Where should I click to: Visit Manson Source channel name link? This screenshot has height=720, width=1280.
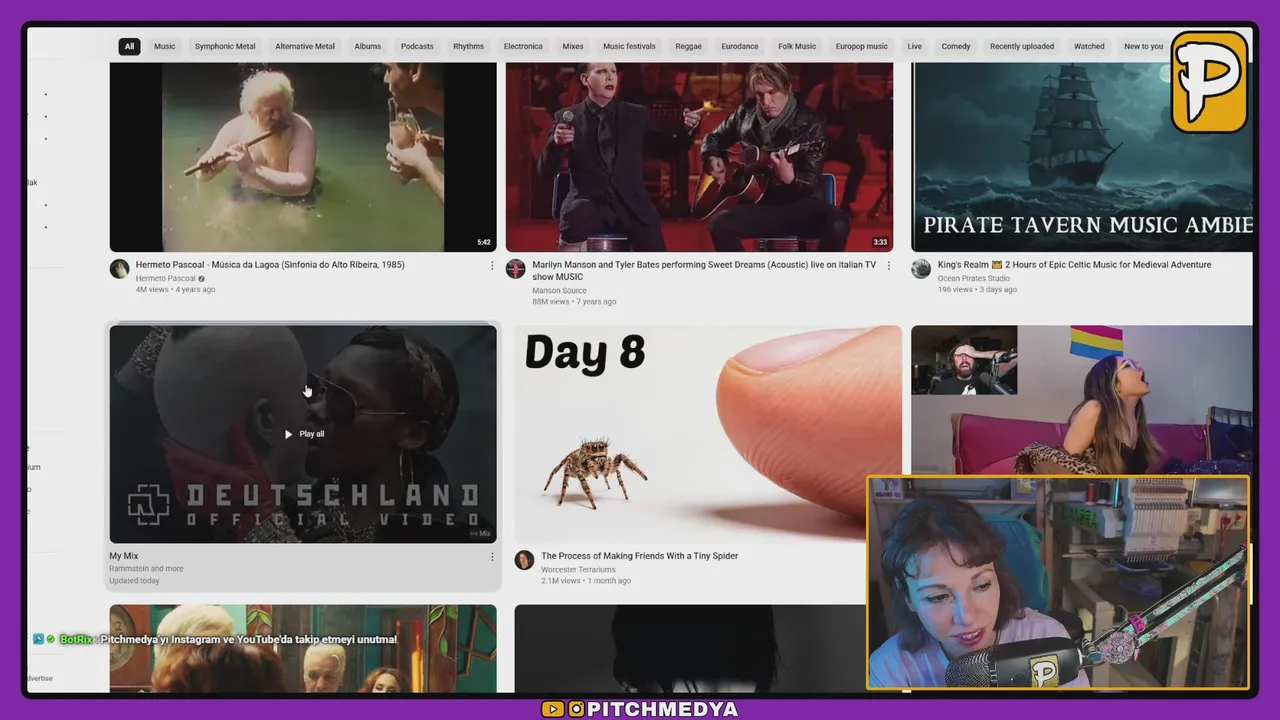[x=559, y=291]
